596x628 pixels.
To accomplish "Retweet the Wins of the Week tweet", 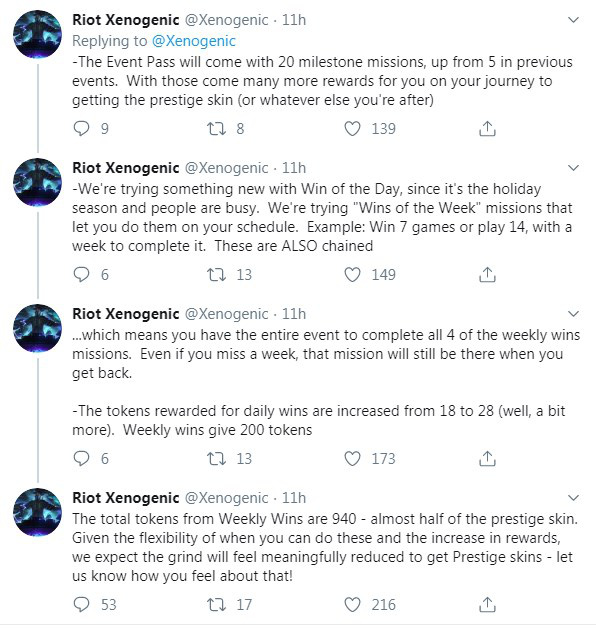I will pos(216,274).
